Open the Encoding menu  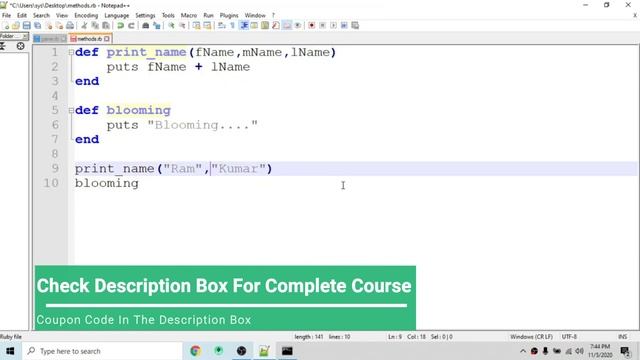point(86,16)
